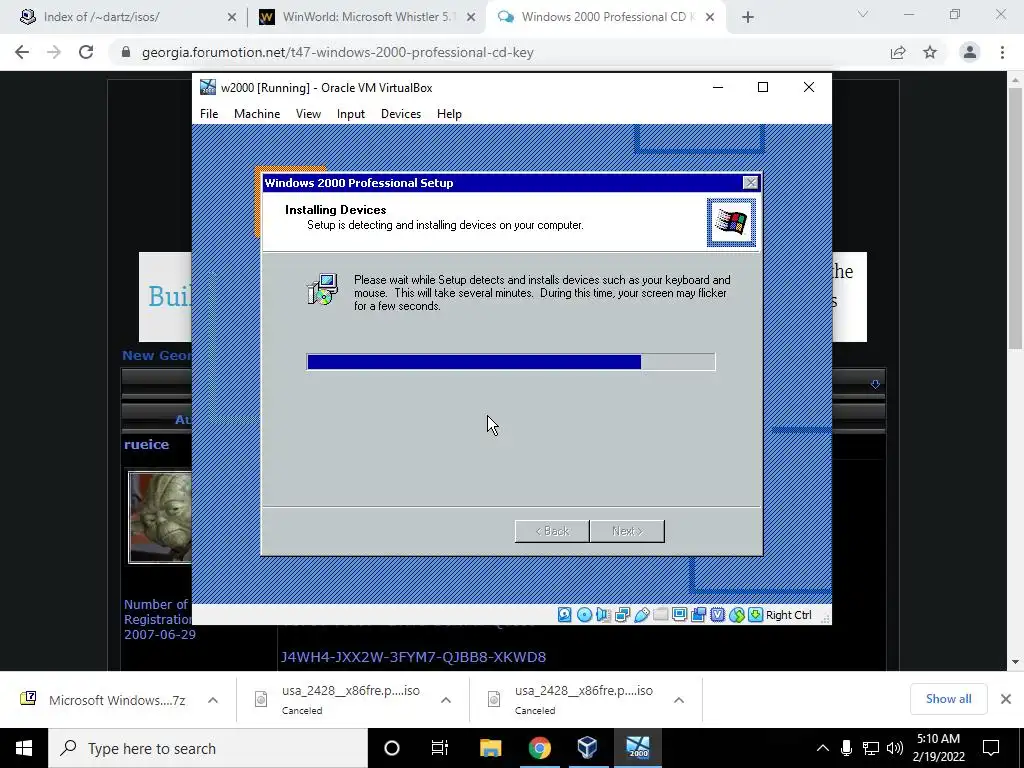
Task: Open Task View on taskbar
Action: (x=440, y=748)
